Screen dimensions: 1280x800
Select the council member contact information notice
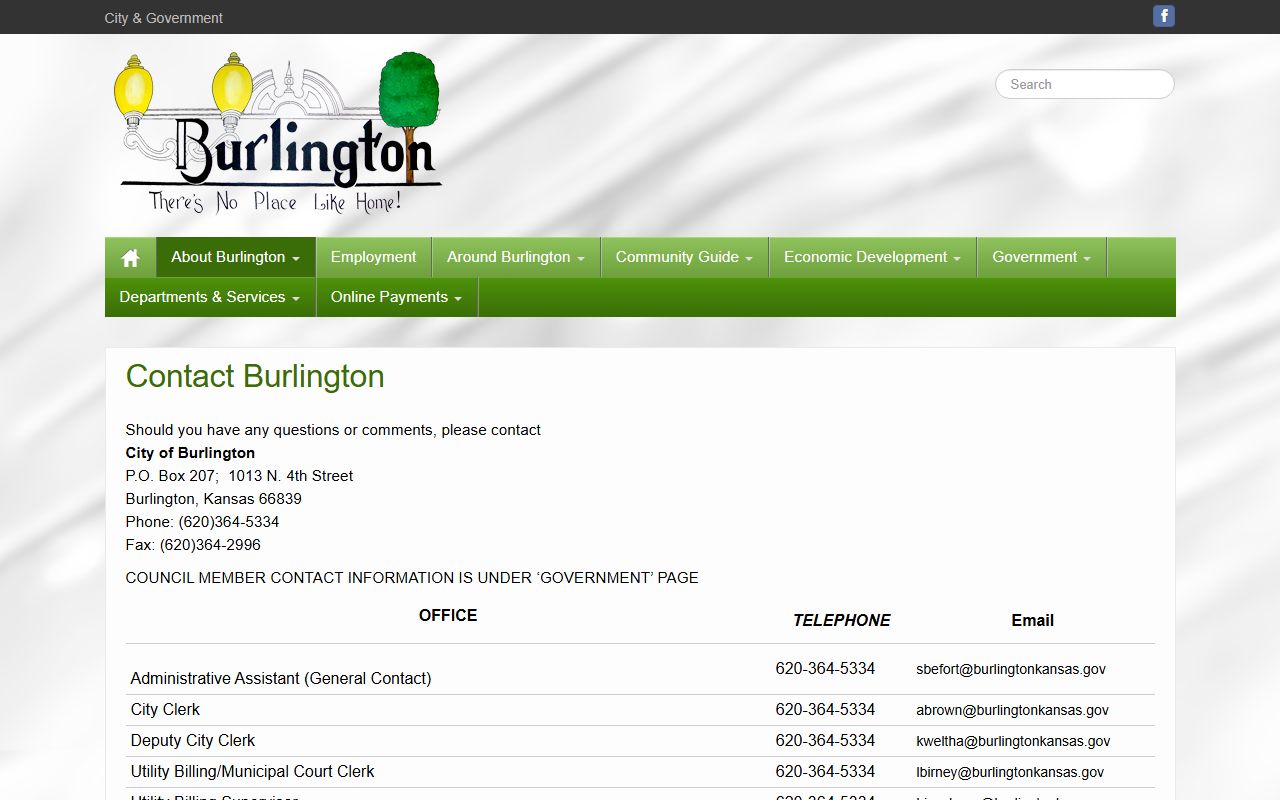click(x=412, y=578)
